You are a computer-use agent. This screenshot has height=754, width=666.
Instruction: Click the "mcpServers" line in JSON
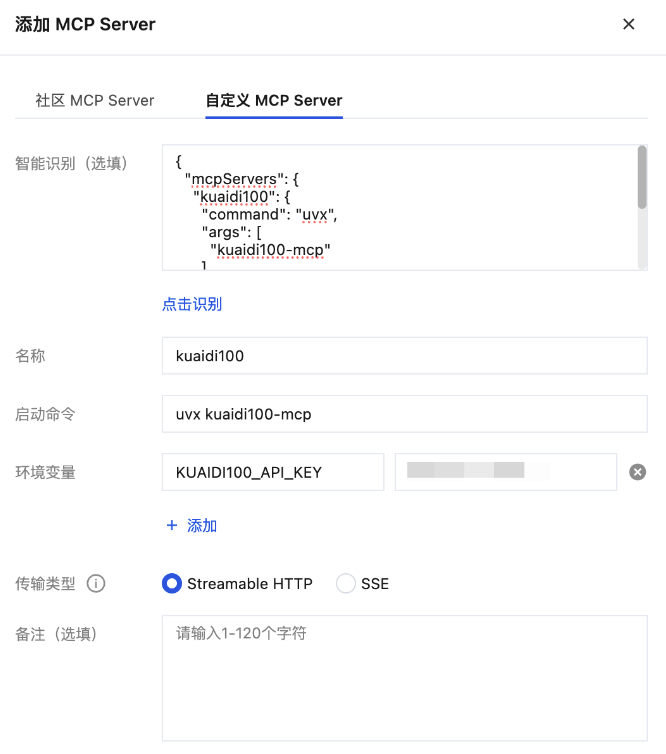(x=241, y=179)
